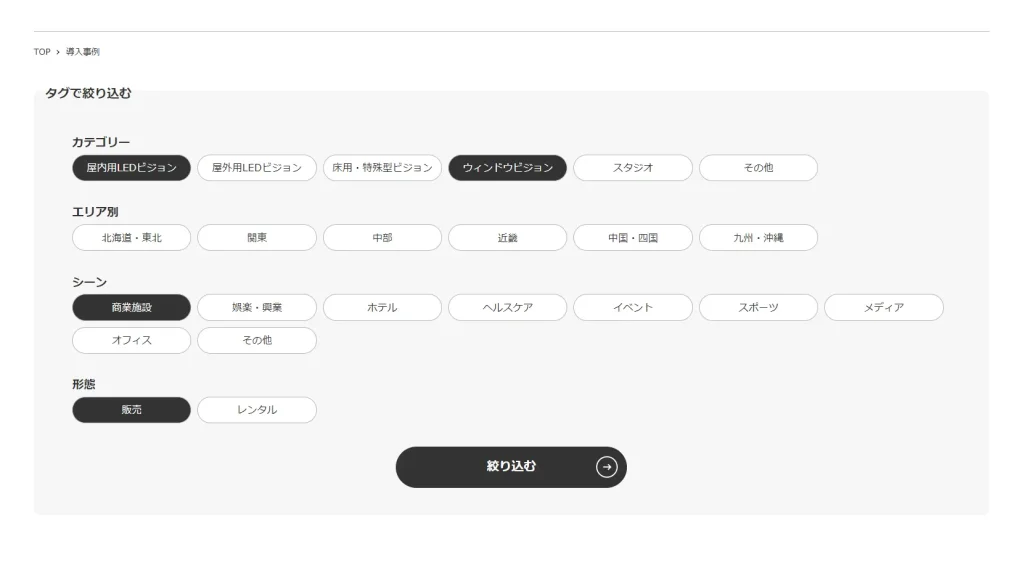
Task: Choose the イベント scene tag
Action: coord(632,308)
